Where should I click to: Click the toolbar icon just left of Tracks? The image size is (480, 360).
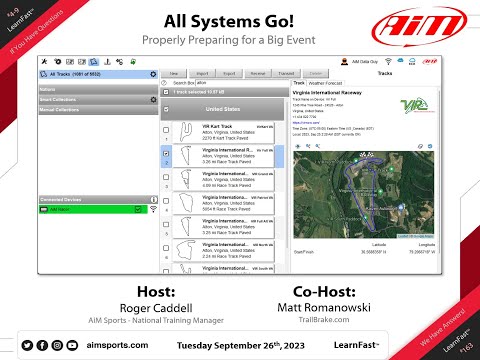82,61
